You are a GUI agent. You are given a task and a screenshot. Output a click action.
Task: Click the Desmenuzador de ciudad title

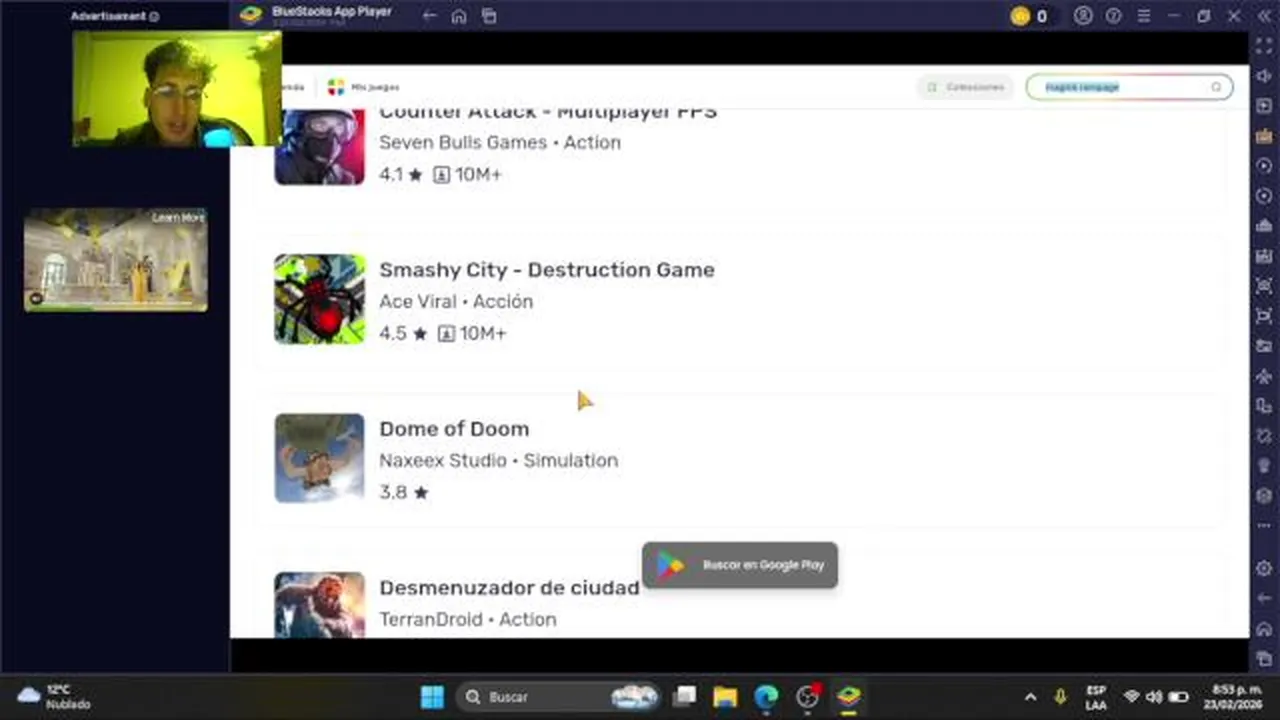tap(509, 588)
